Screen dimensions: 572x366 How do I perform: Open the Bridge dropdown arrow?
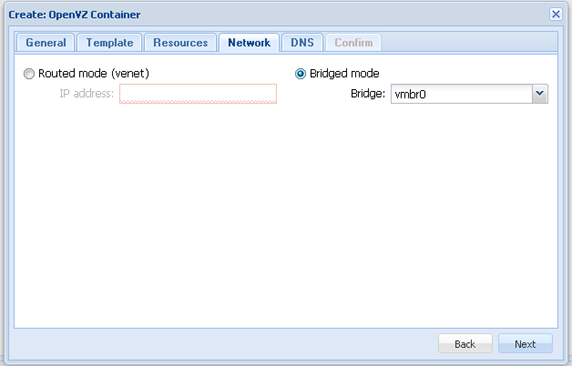tap(540, 94)
